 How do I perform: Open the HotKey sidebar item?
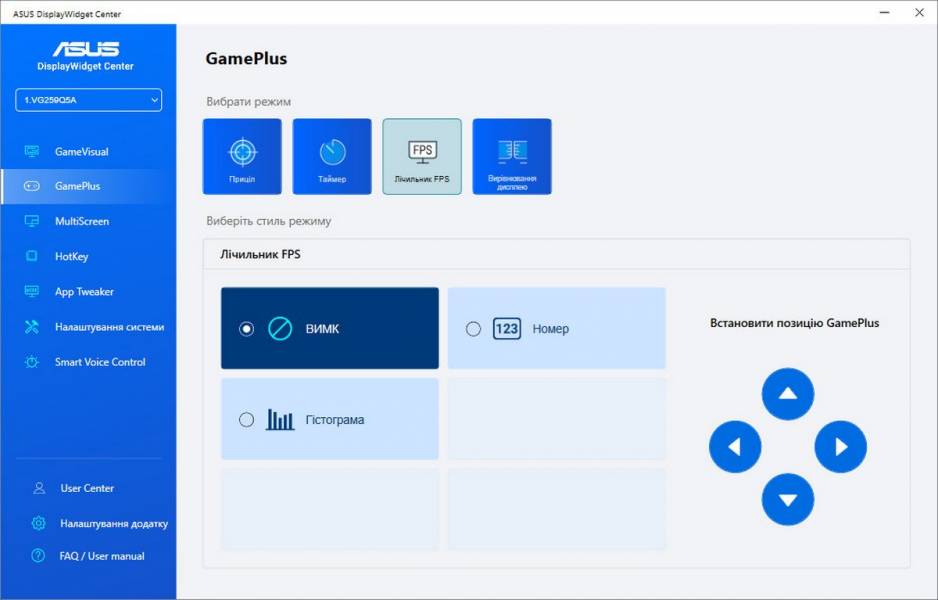(71, 257)
